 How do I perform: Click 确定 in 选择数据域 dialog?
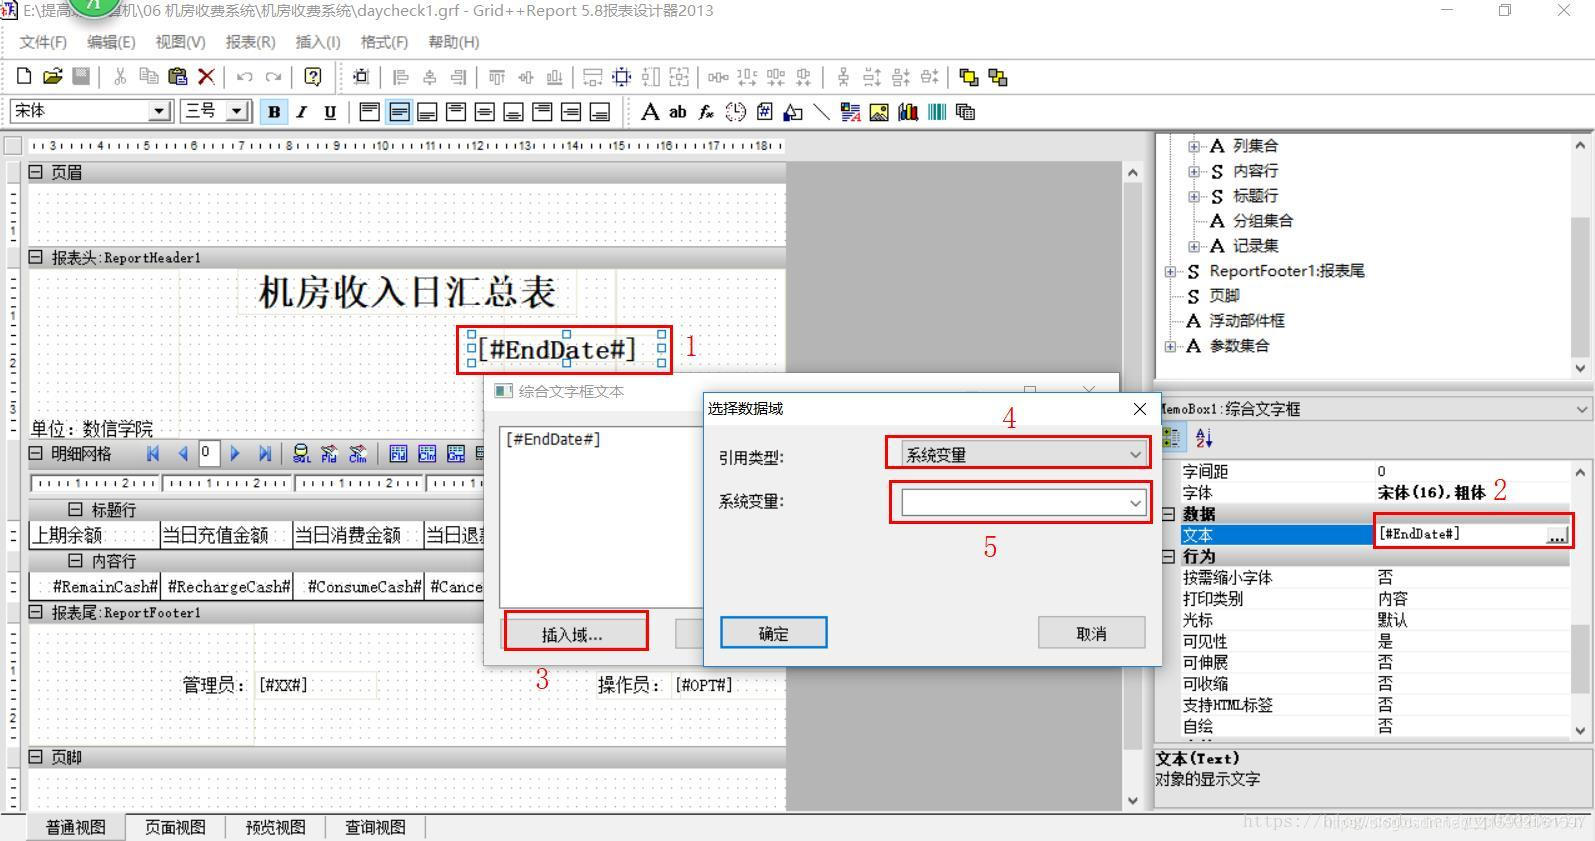point(773,633)
